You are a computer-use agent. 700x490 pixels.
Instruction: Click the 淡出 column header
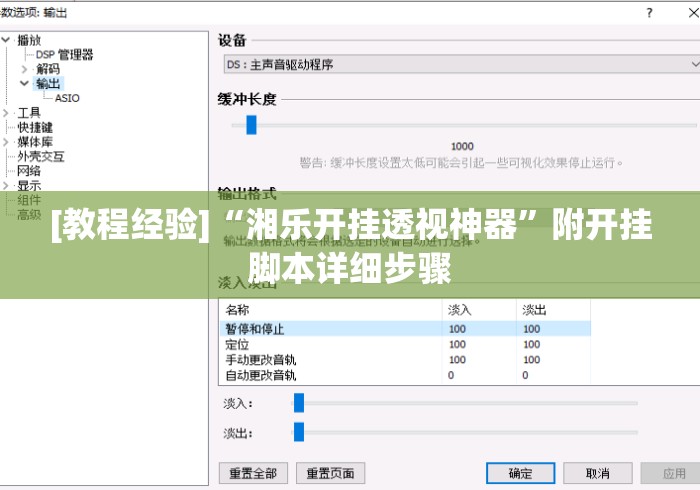[554, 310]
